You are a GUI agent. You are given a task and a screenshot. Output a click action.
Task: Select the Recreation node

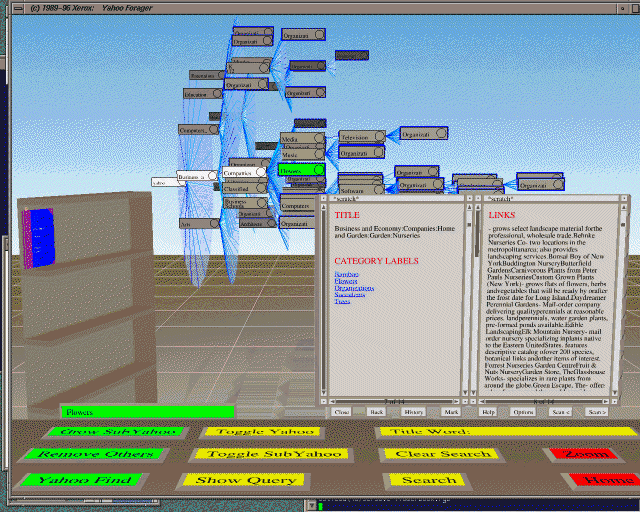point(208,76)
